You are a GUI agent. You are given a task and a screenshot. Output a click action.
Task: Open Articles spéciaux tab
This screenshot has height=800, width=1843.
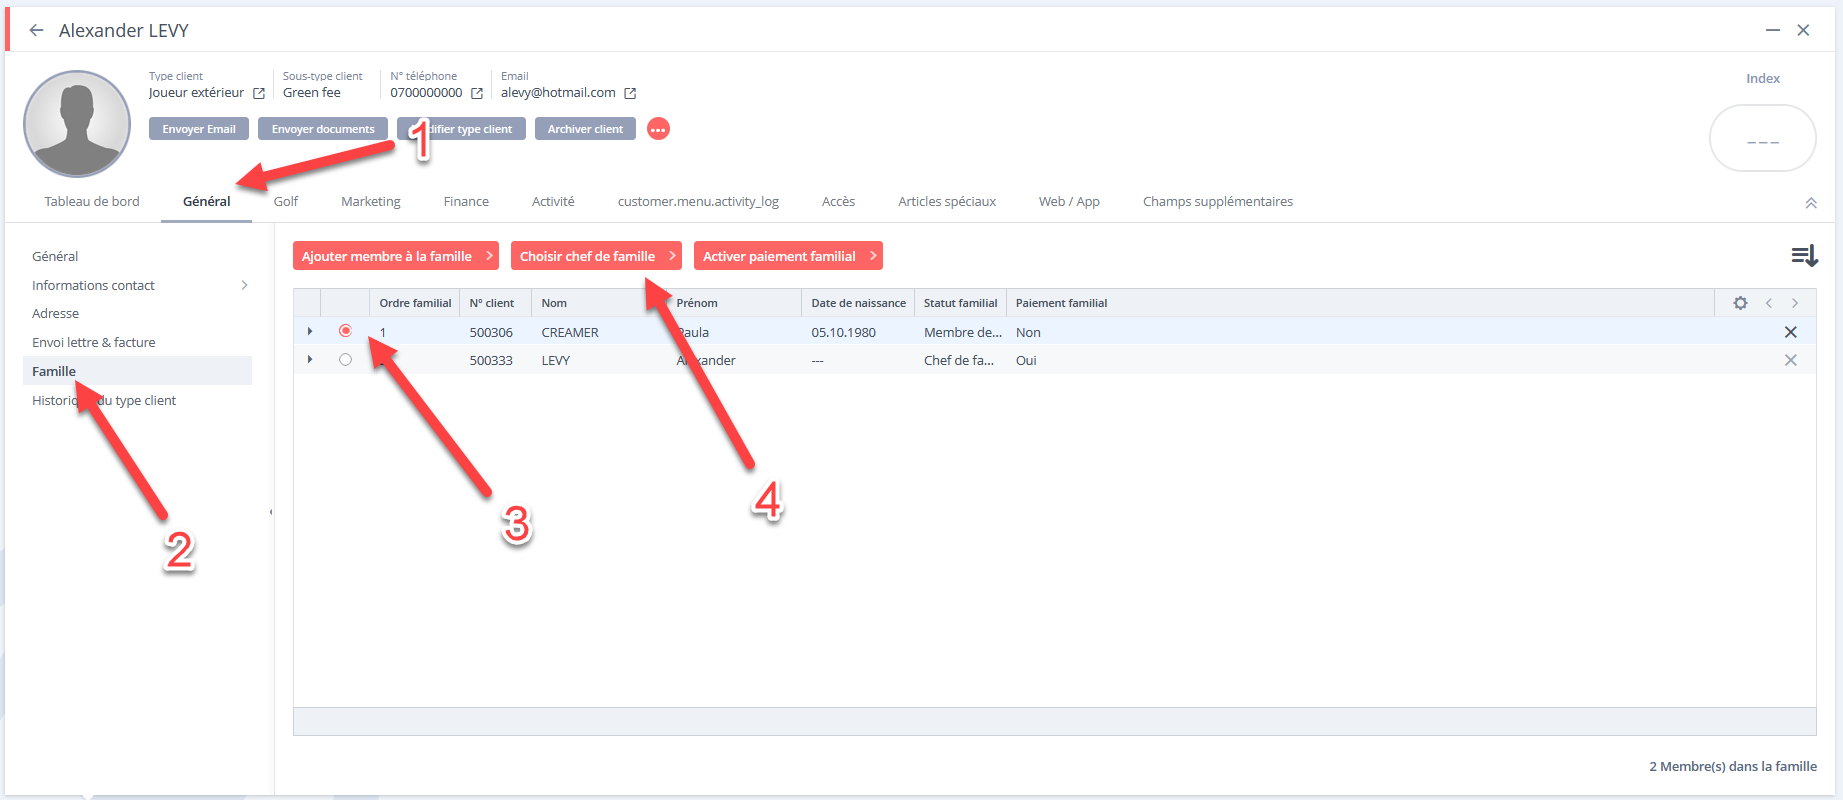click(947, 201)
